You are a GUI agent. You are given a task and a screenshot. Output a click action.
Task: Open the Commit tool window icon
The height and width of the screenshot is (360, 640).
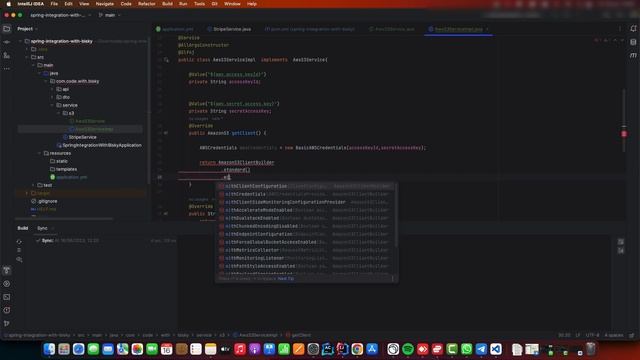coord(7,42)
